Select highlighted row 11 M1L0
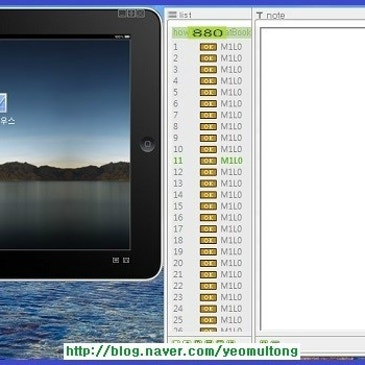The height and width of the screenshot is (365, 365). click(210, 161)
